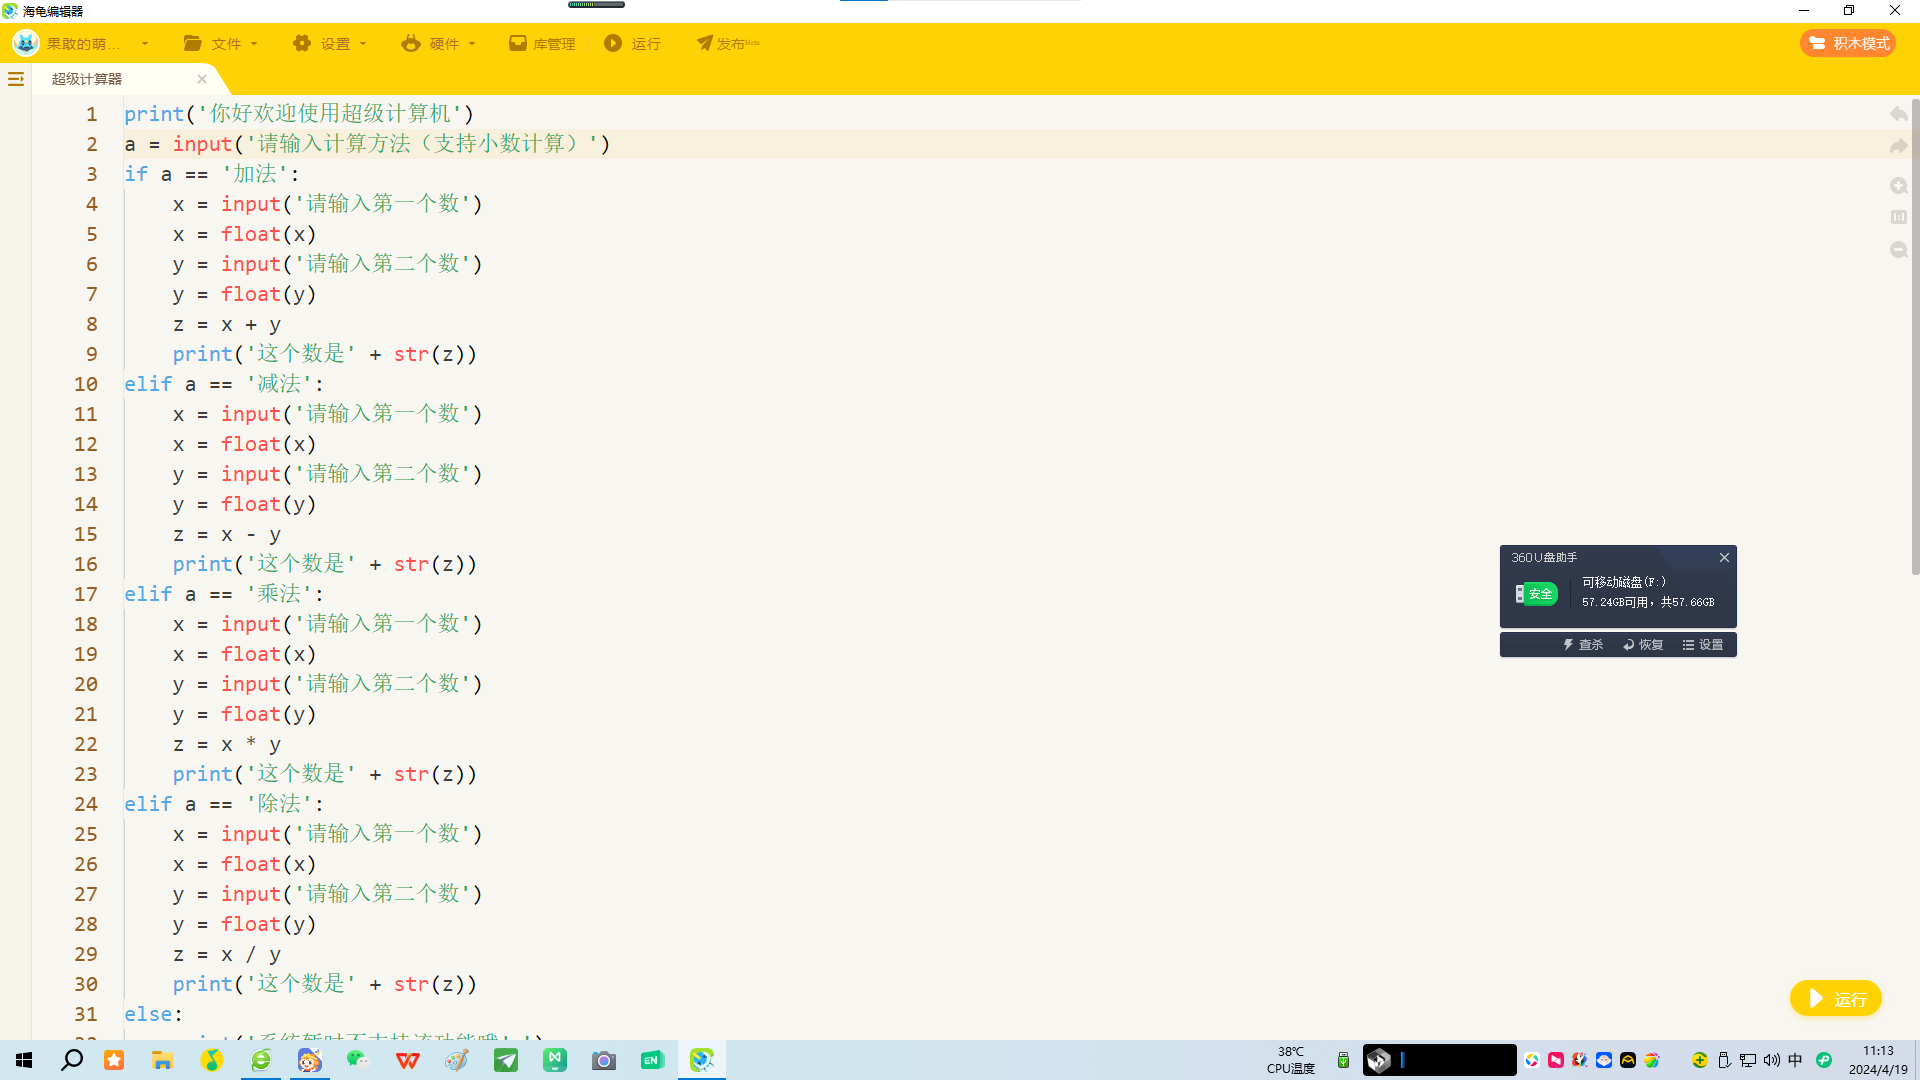Open the green paper plane app
The width and height of the screenshot is (1920, 1080).
[x=506, y=1060]
